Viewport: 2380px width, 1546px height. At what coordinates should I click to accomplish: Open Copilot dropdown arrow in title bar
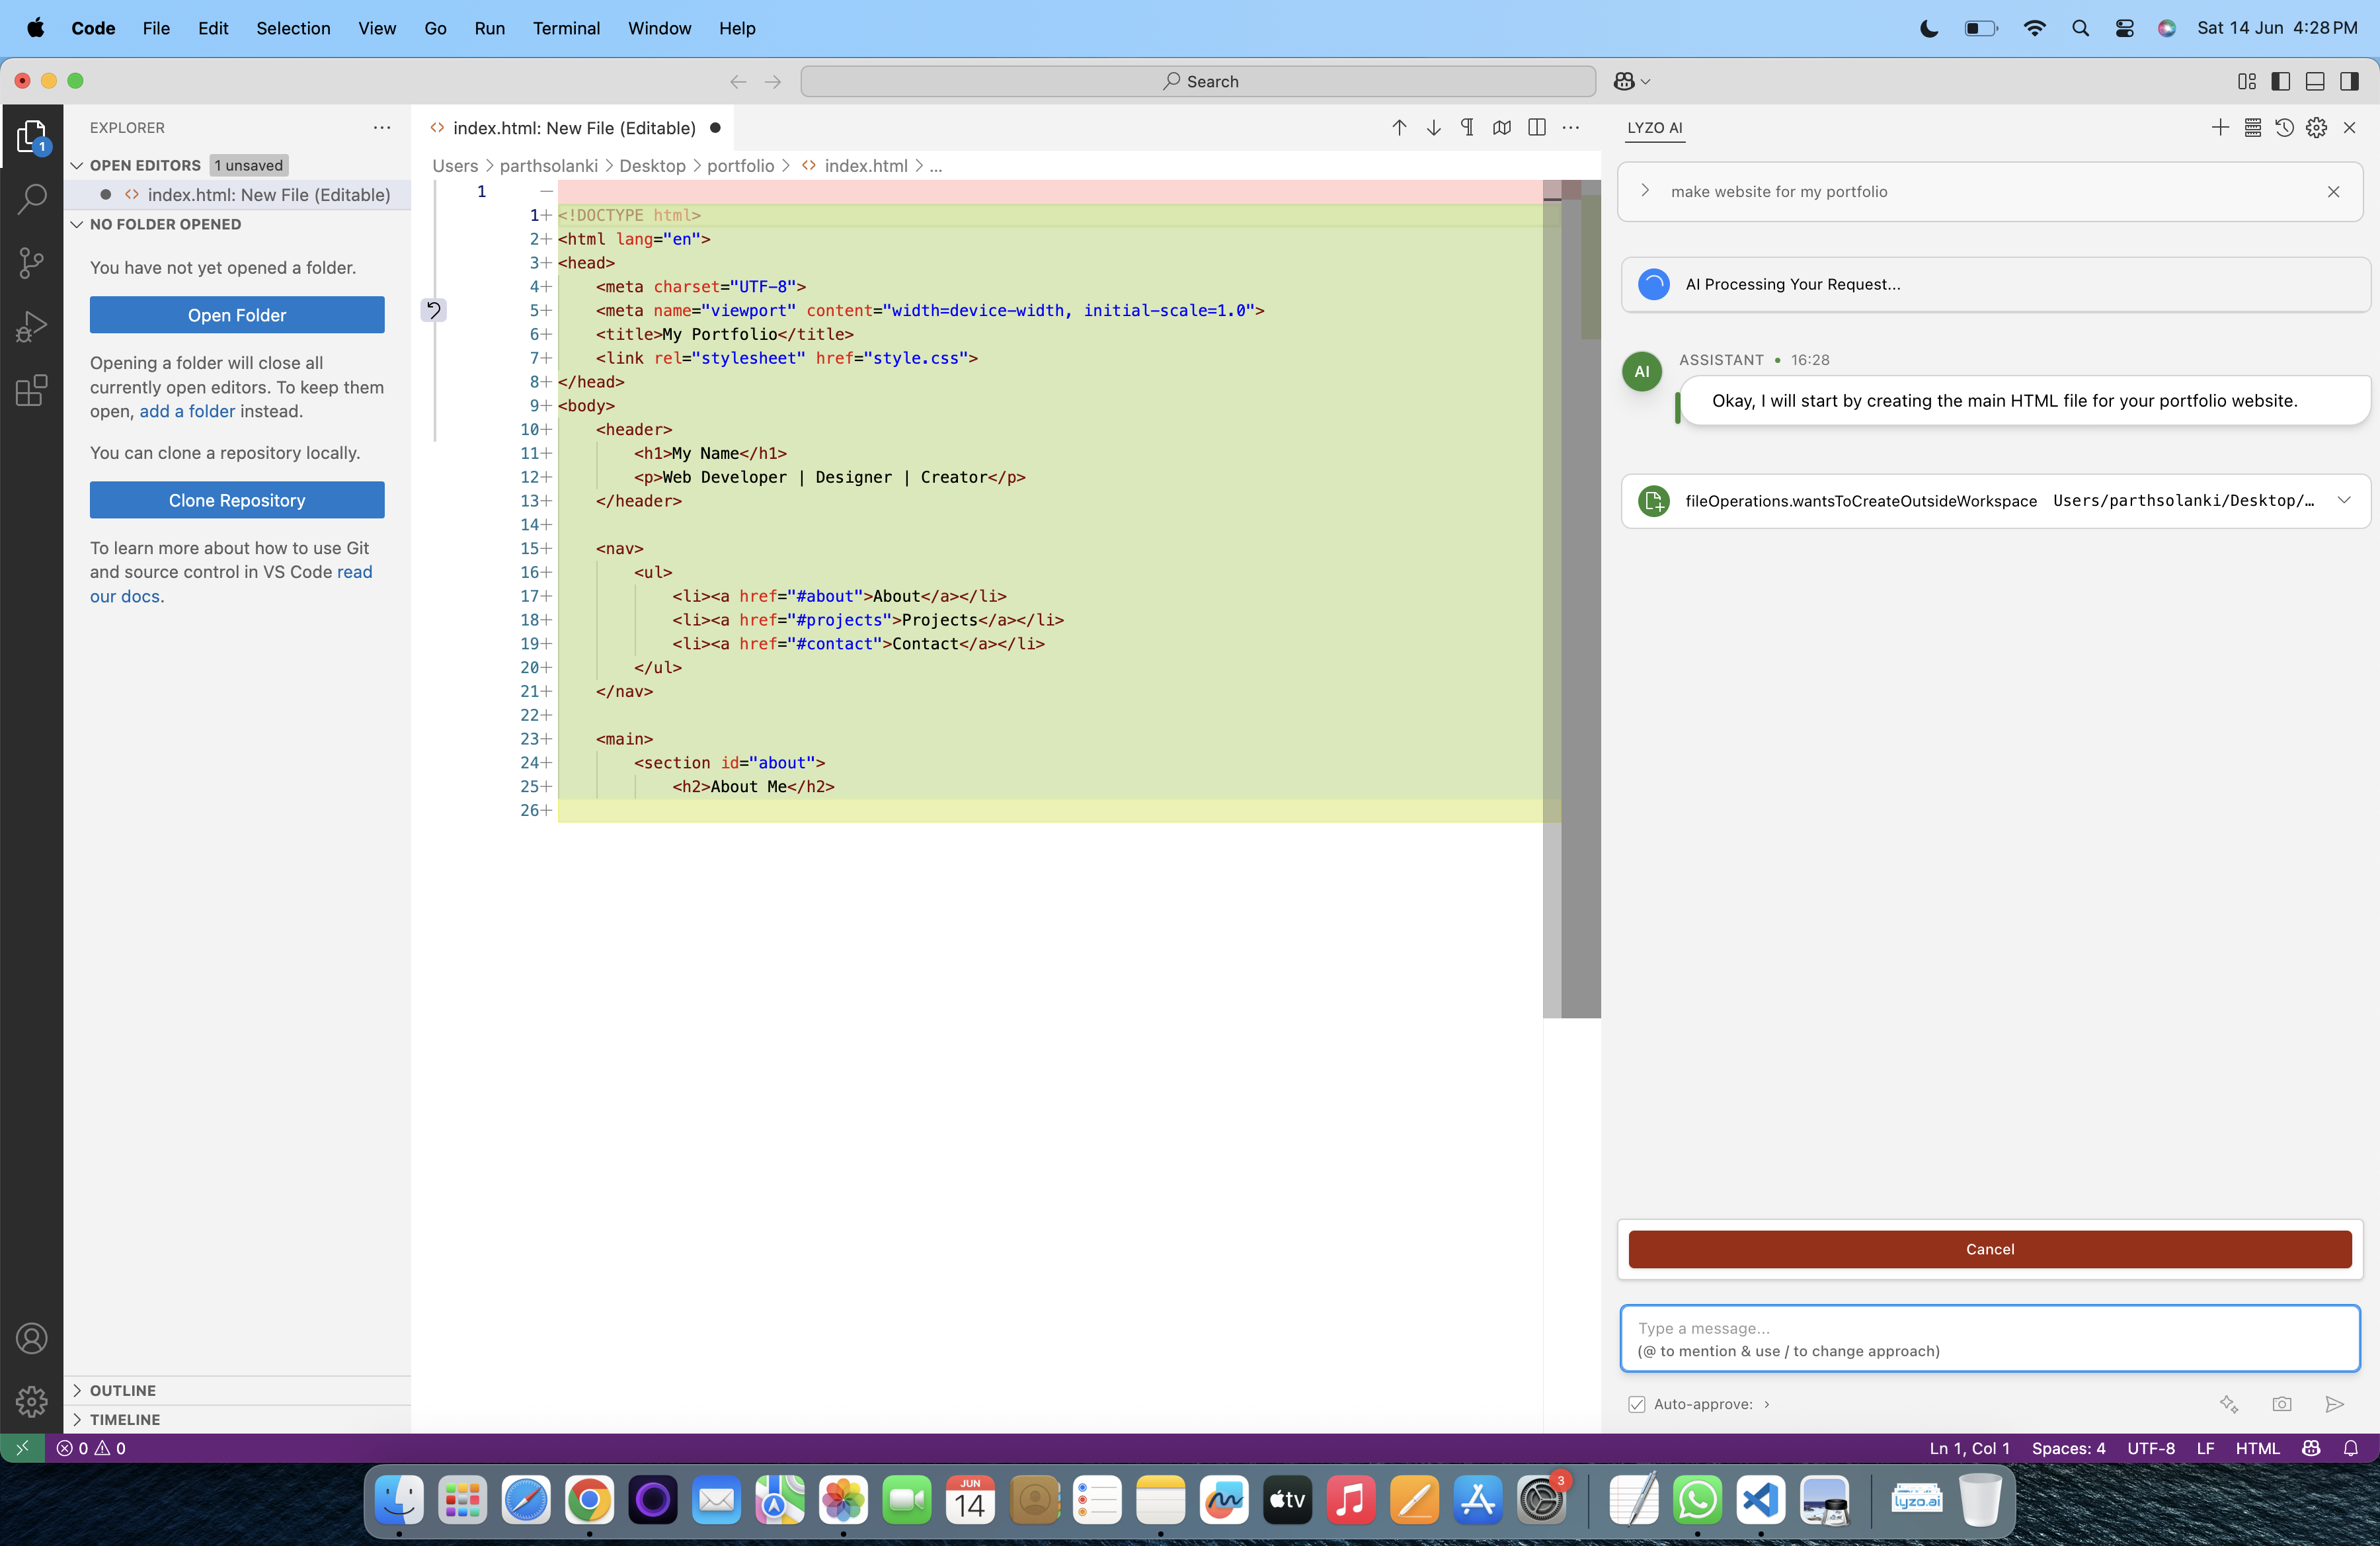point(1646,81)
